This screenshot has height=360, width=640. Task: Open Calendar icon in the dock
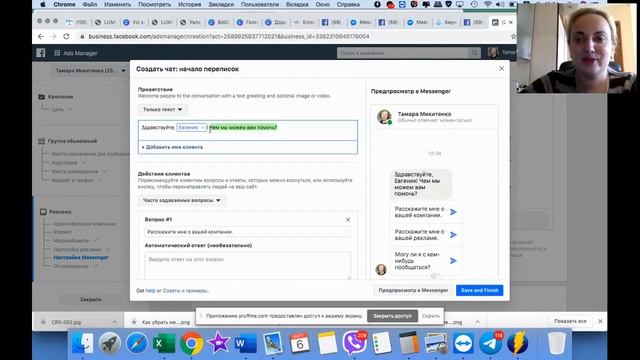(x=300, y=343)
